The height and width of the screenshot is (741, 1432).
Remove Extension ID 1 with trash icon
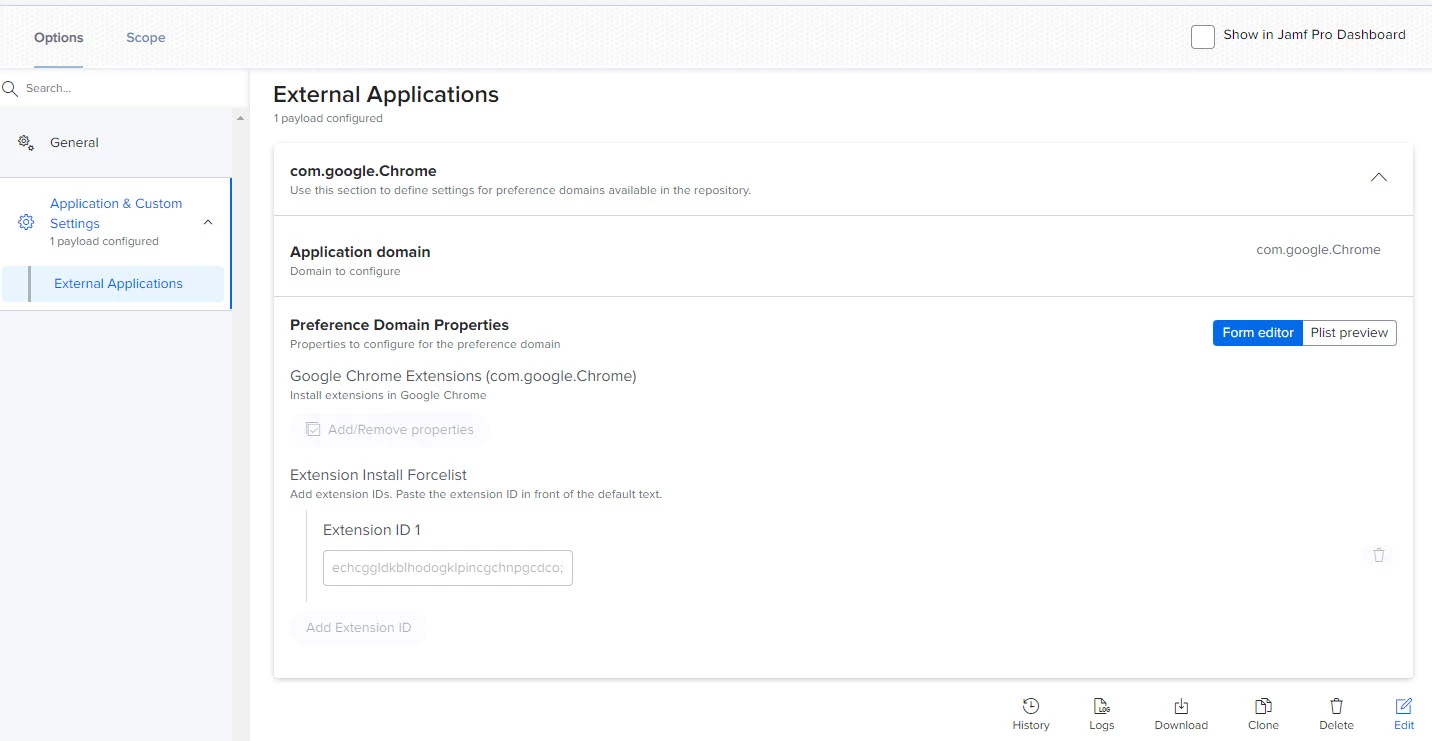pos(1379,555)
